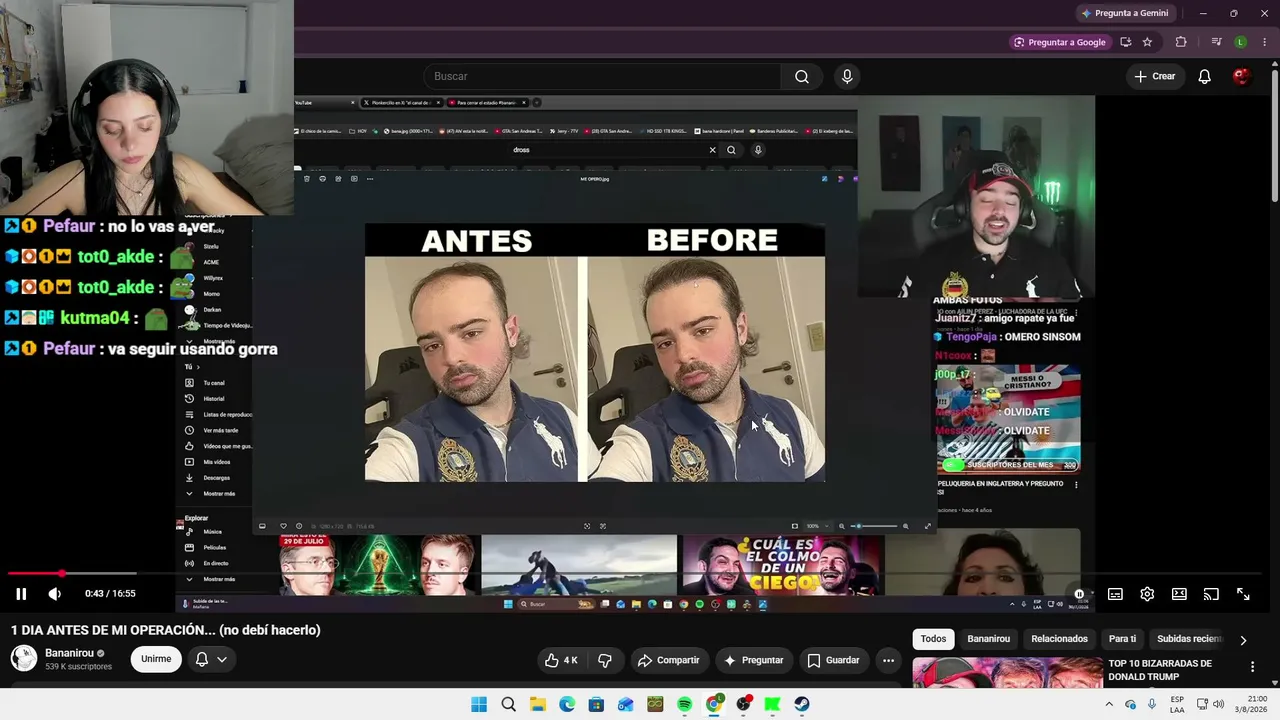1280x720 pixels.
Task: Open the Bananirou channel avatar
Action: click(x=24, y=658)
